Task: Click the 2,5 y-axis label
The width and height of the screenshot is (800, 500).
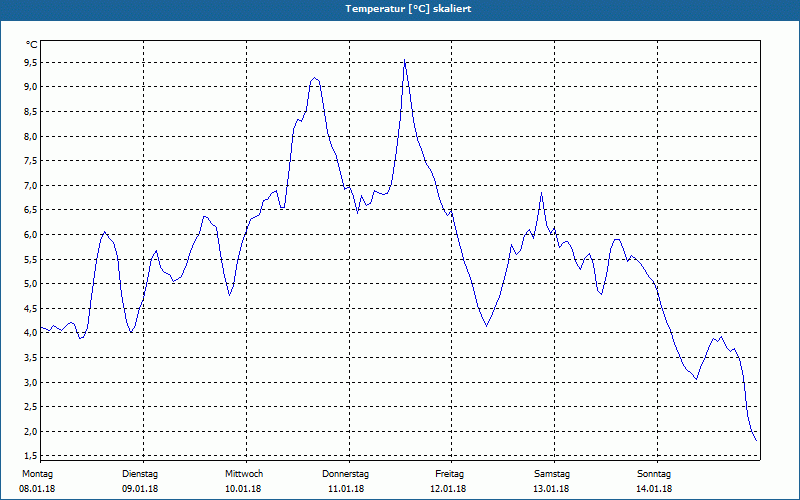Action: coord(31,407)
